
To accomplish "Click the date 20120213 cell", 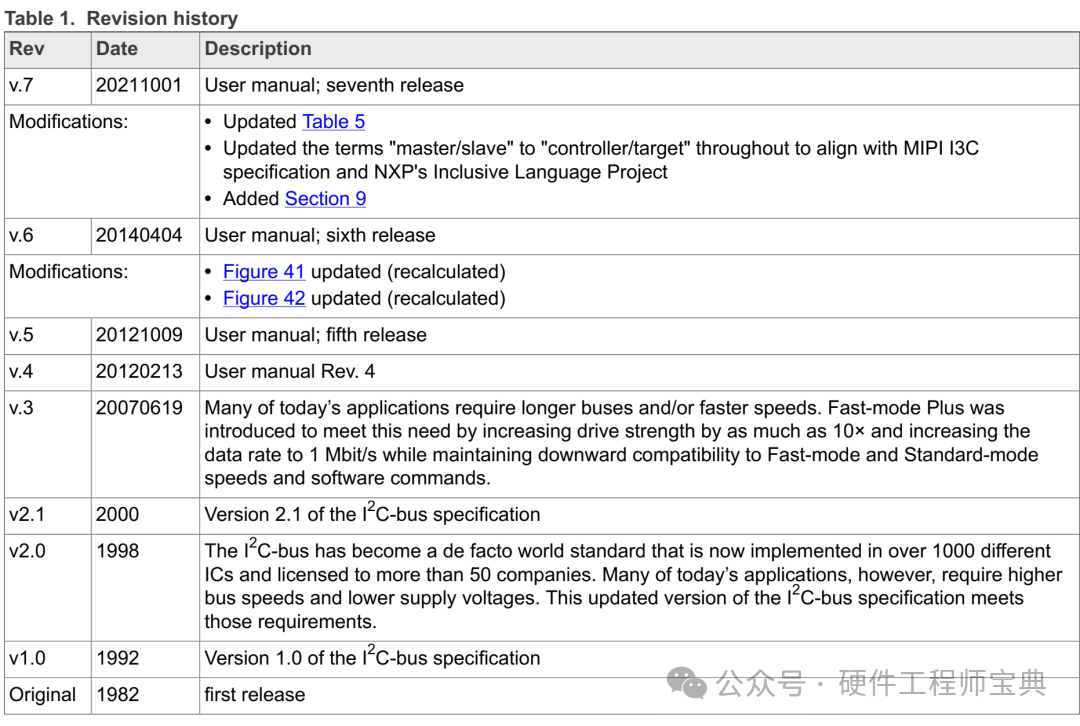I will [x=145, y=372].
